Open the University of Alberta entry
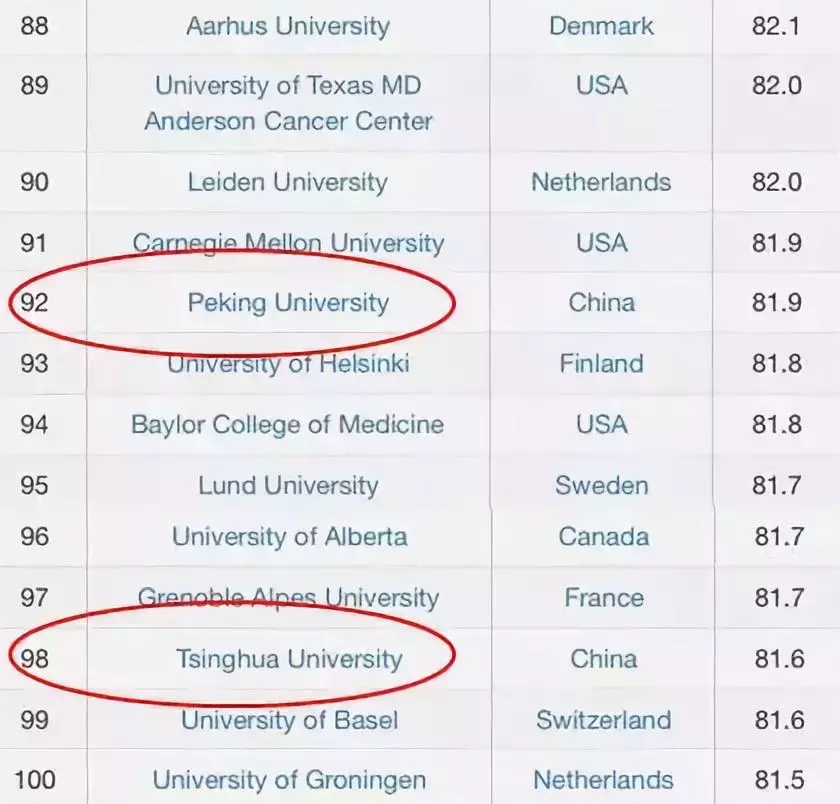This screenshot has height=804, width=840. [289, 536]
